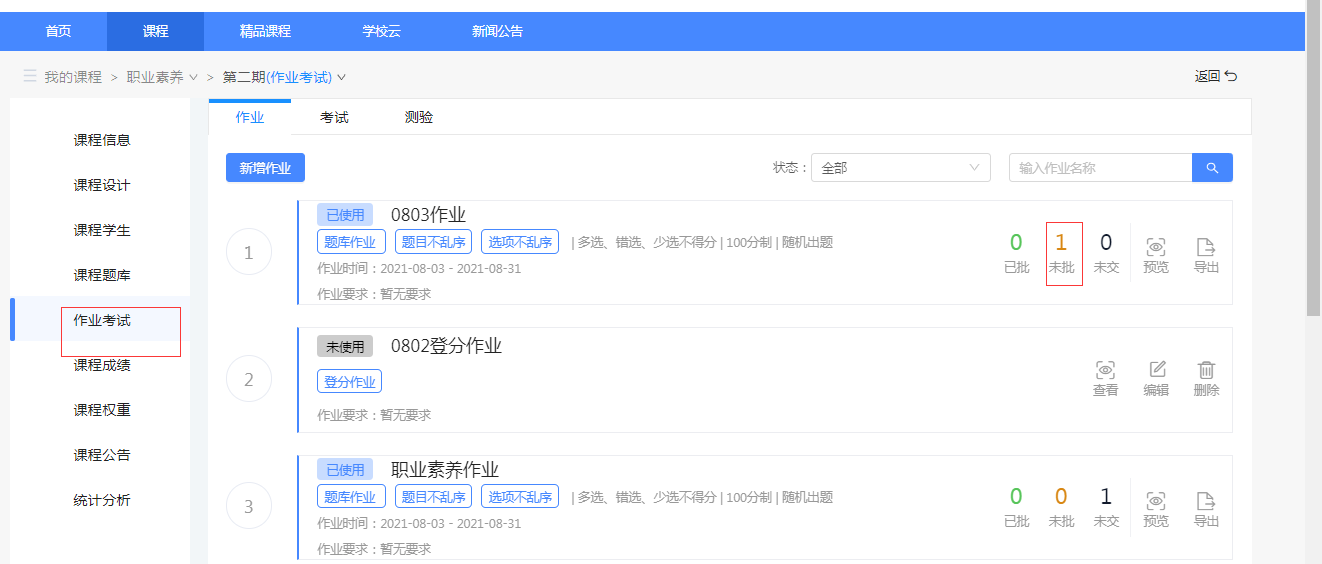This screenshot has width=1322, height=564.
Task: Select 作业考试 in the sidebar
Action: pos(102,320)
